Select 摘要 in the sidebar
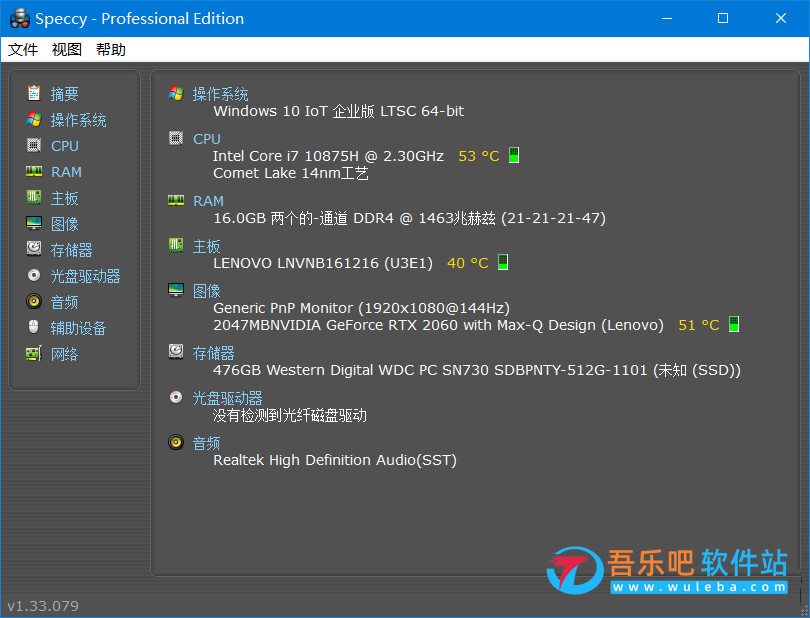Screen dimensions: 810x618 click(x=65, y=94)
